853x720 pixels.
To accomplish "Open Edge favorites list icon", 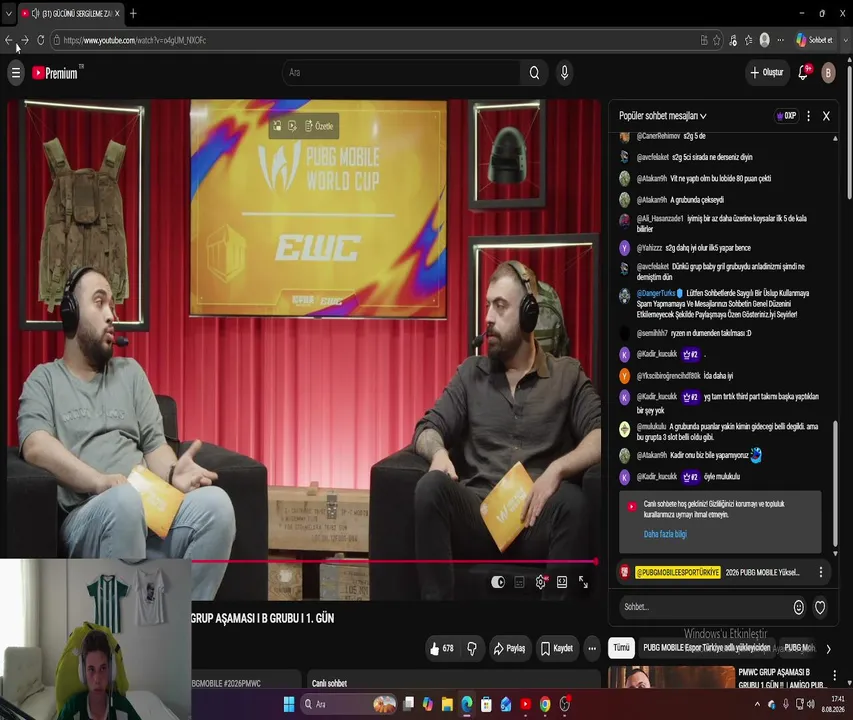I will [749, 40].
